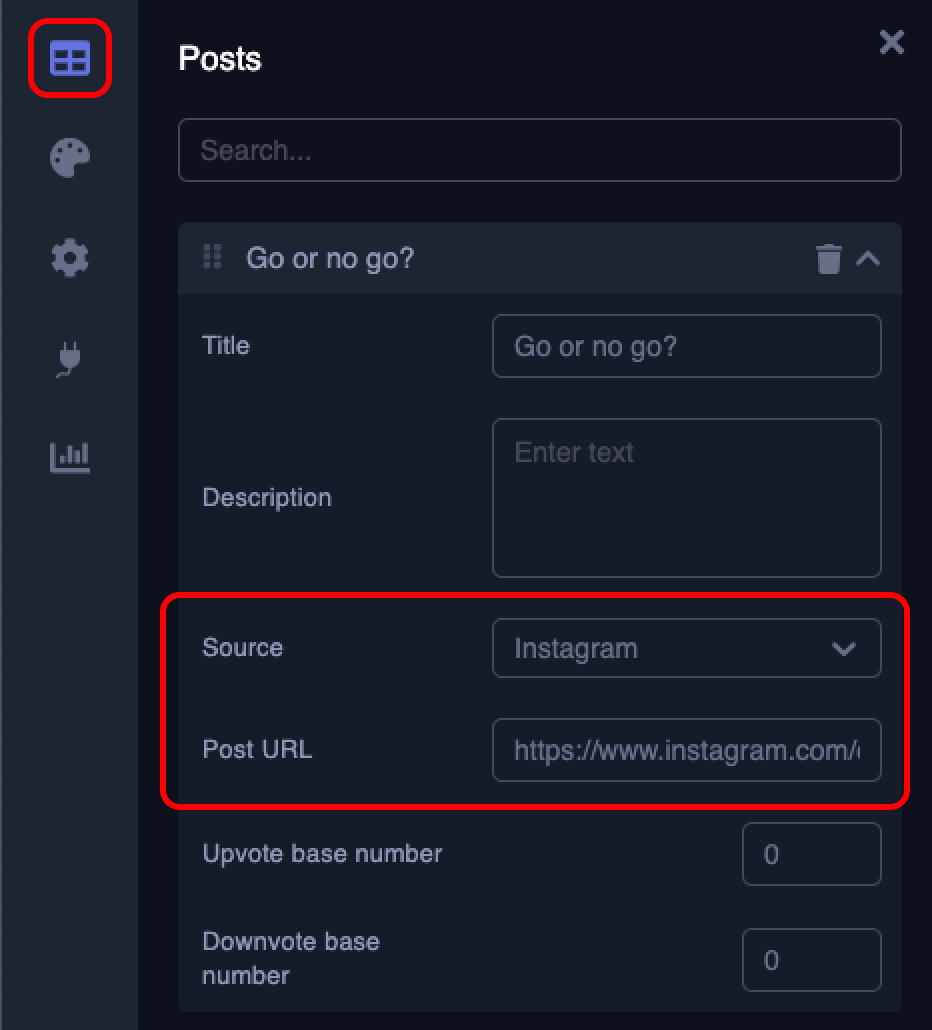Click the Post URL input field

tap(686, 749)
